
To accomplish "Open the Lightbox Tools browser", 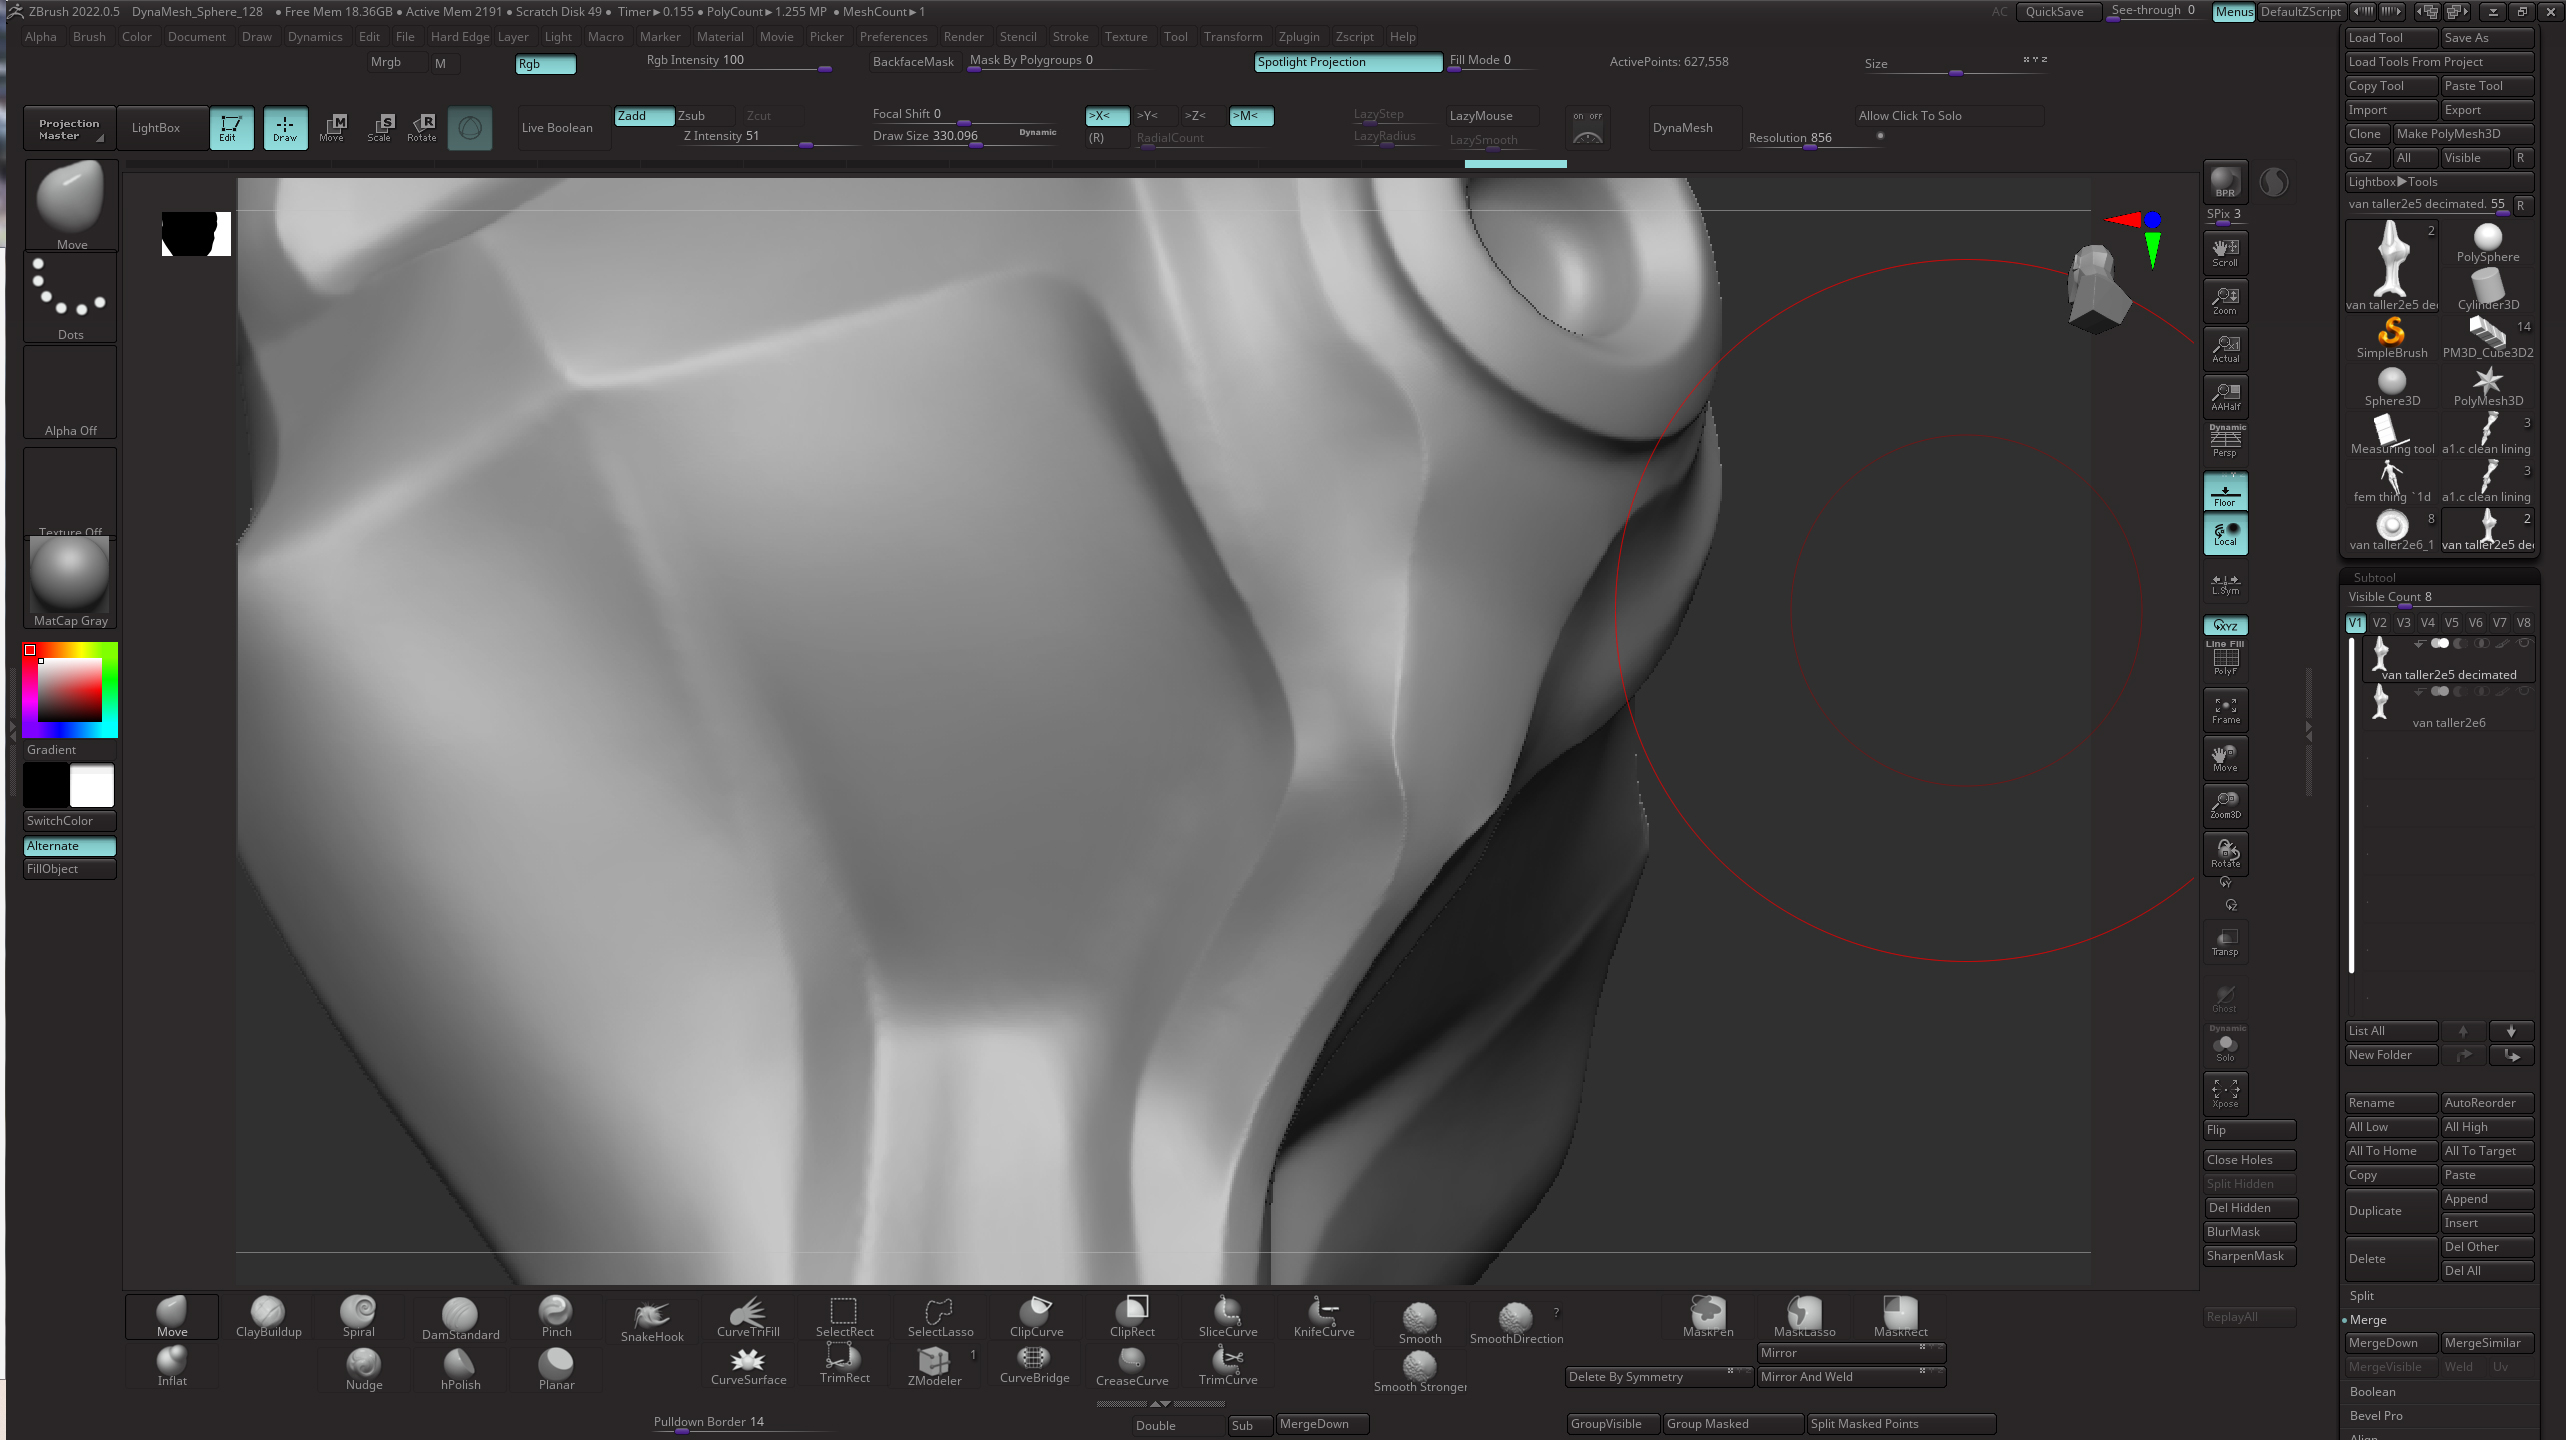I will [2438, 182].
